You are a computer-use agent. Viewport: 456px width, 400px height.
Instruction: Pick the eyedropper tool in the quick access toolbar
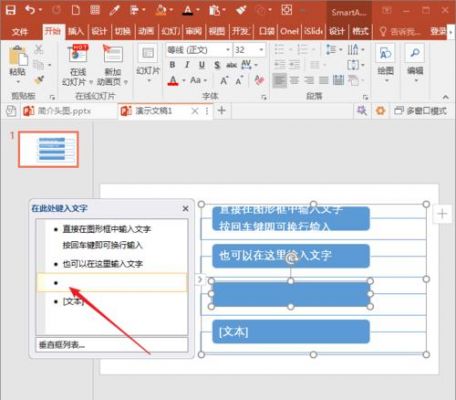coord(114,10)
